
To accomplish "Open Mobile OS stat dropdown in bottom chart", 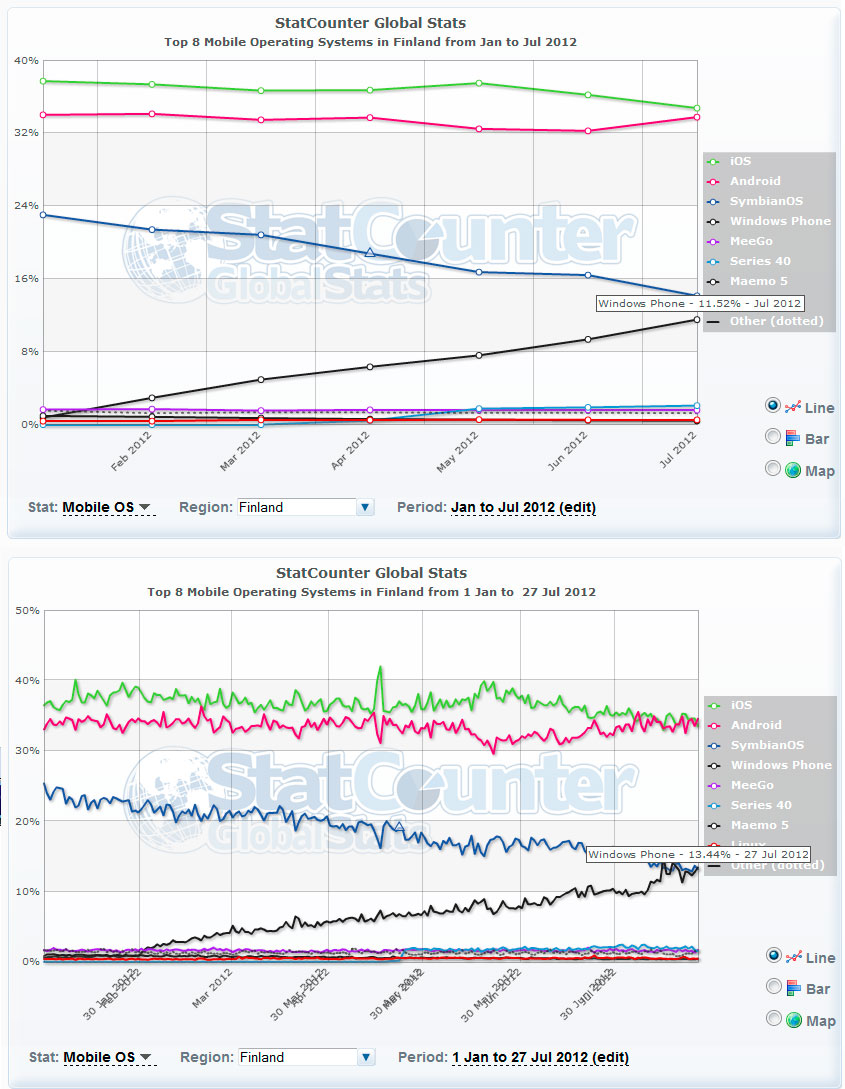I will (x=108, y=1058).
